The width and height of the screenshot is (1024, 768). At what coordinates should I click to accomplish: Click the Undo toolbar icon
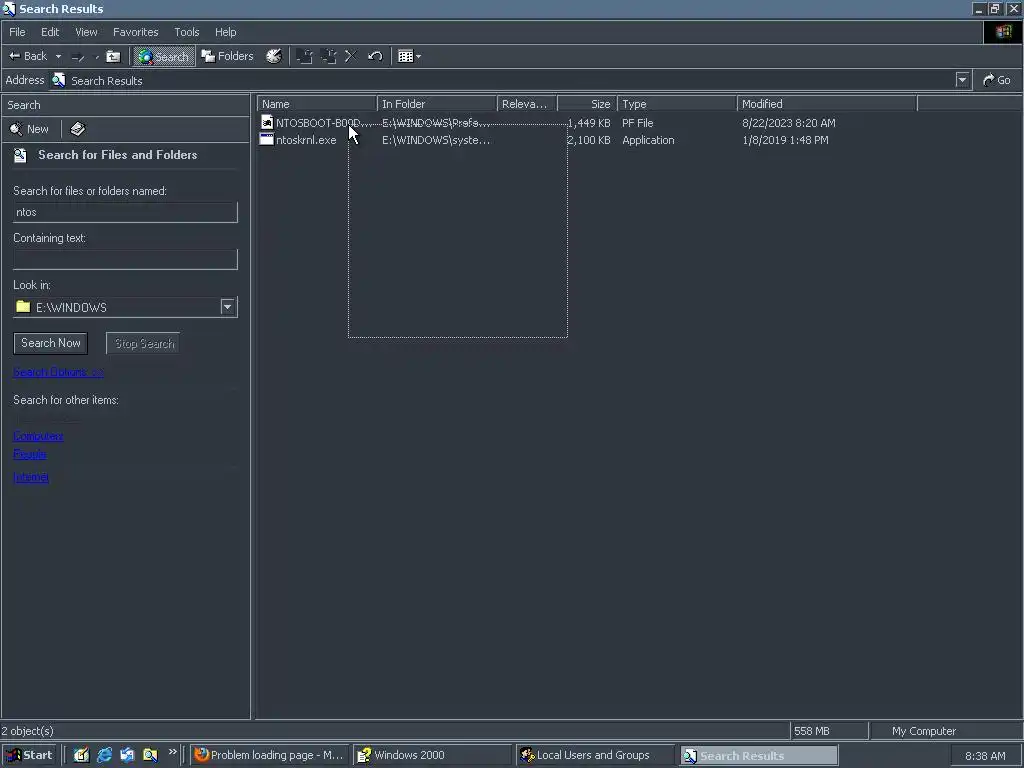[375, 56]
